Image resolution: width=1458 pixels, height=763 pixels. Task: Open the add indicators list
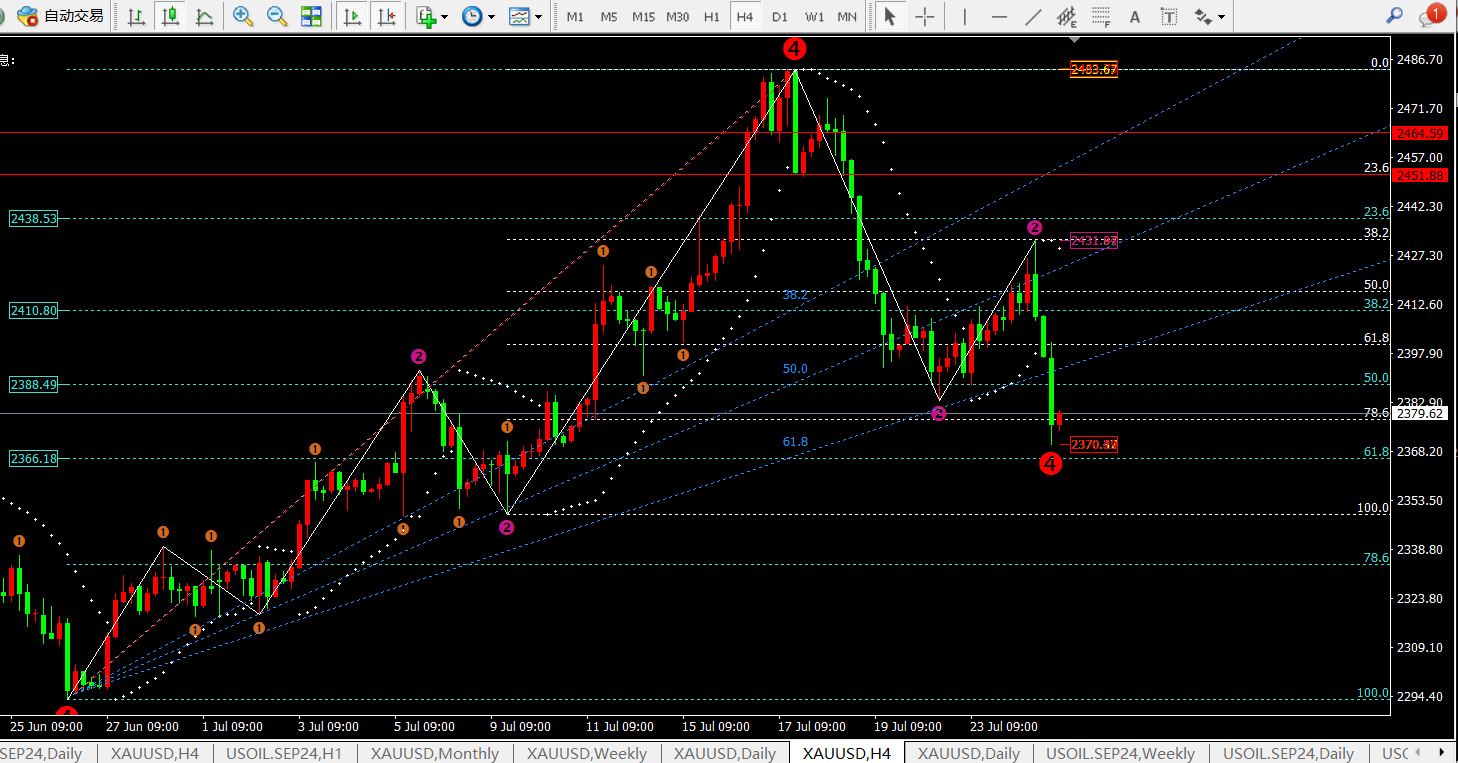(426, 16)
